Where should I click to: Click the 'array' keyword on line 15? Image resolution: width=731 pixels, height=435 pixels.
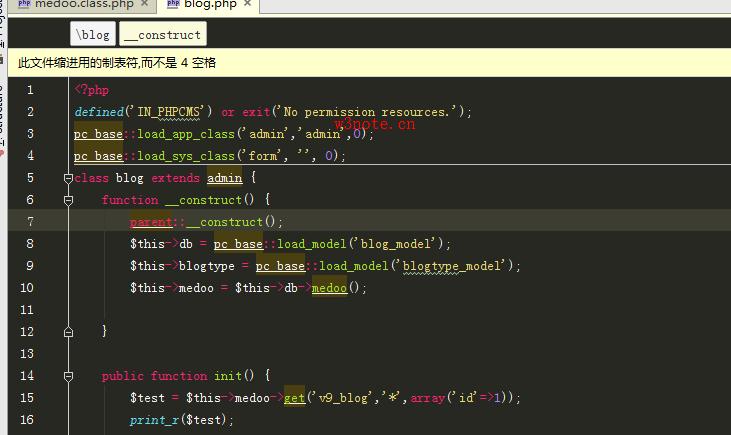pos(428,398)
